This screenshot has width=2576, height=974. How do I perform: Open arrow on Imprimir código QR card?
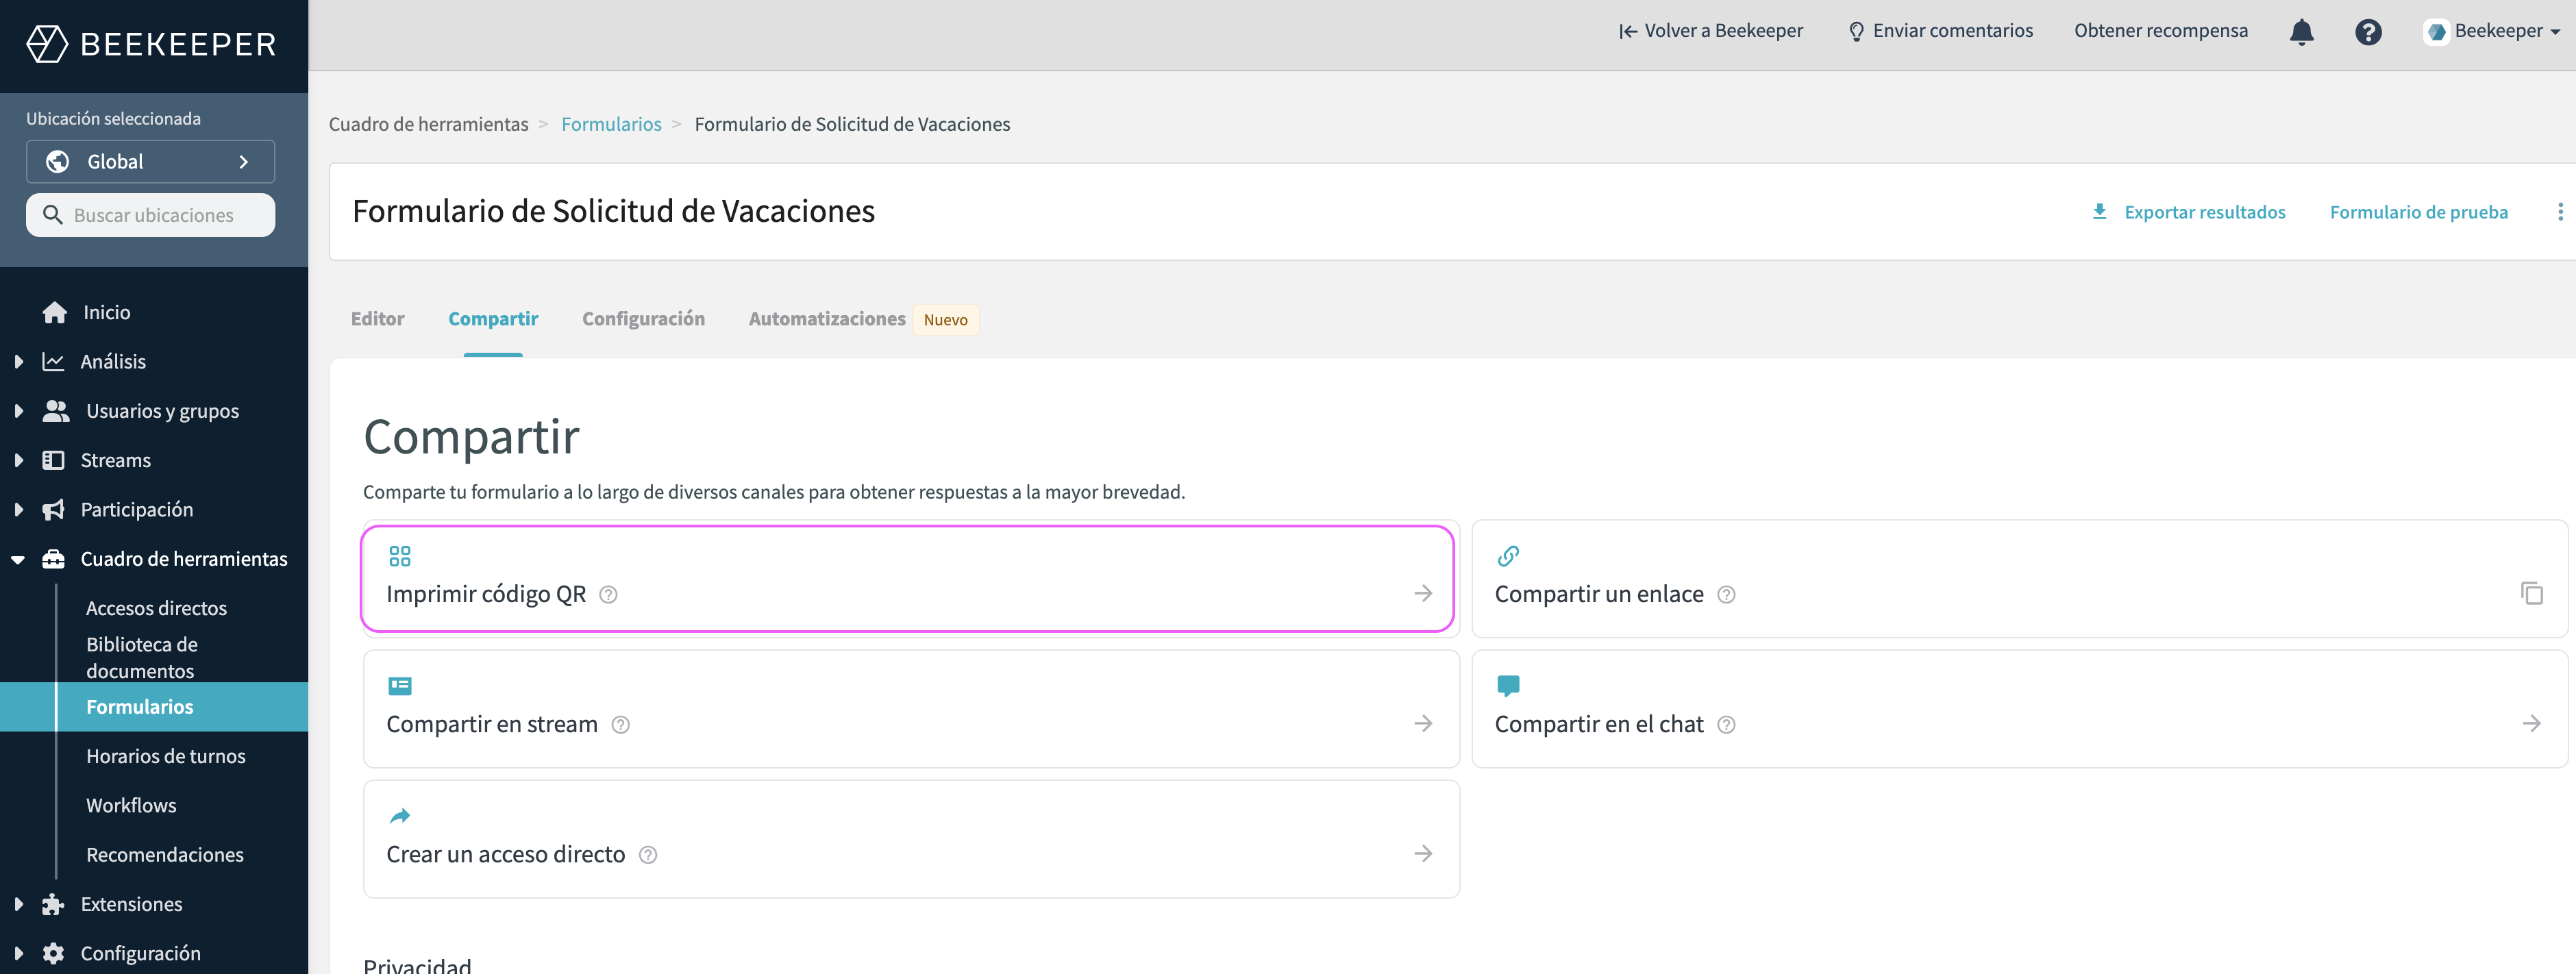[1423, 594]
